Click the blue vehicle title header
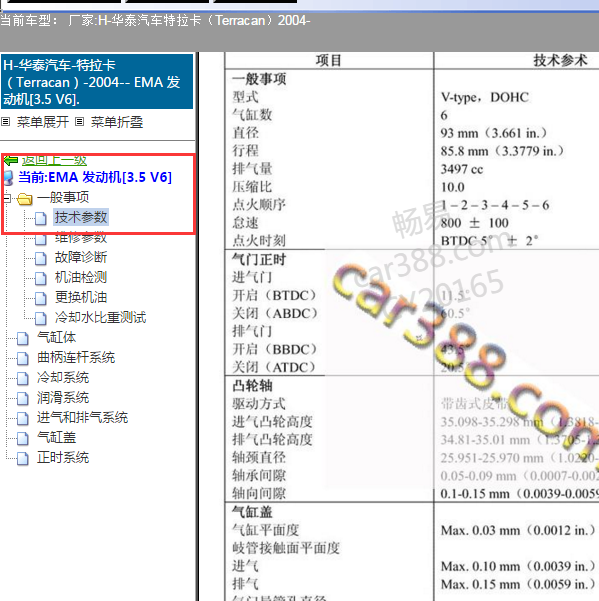 97,81
